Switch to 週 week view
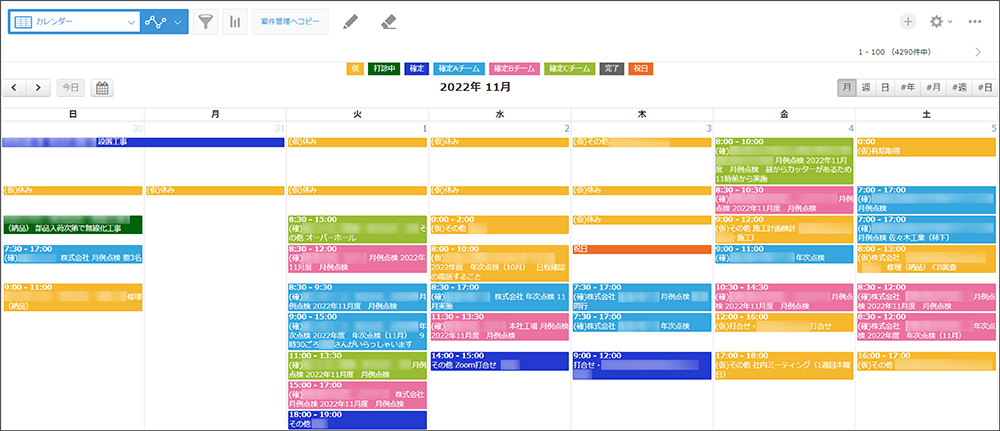Viewport: 1000px width, 431px height. (866, 87)
